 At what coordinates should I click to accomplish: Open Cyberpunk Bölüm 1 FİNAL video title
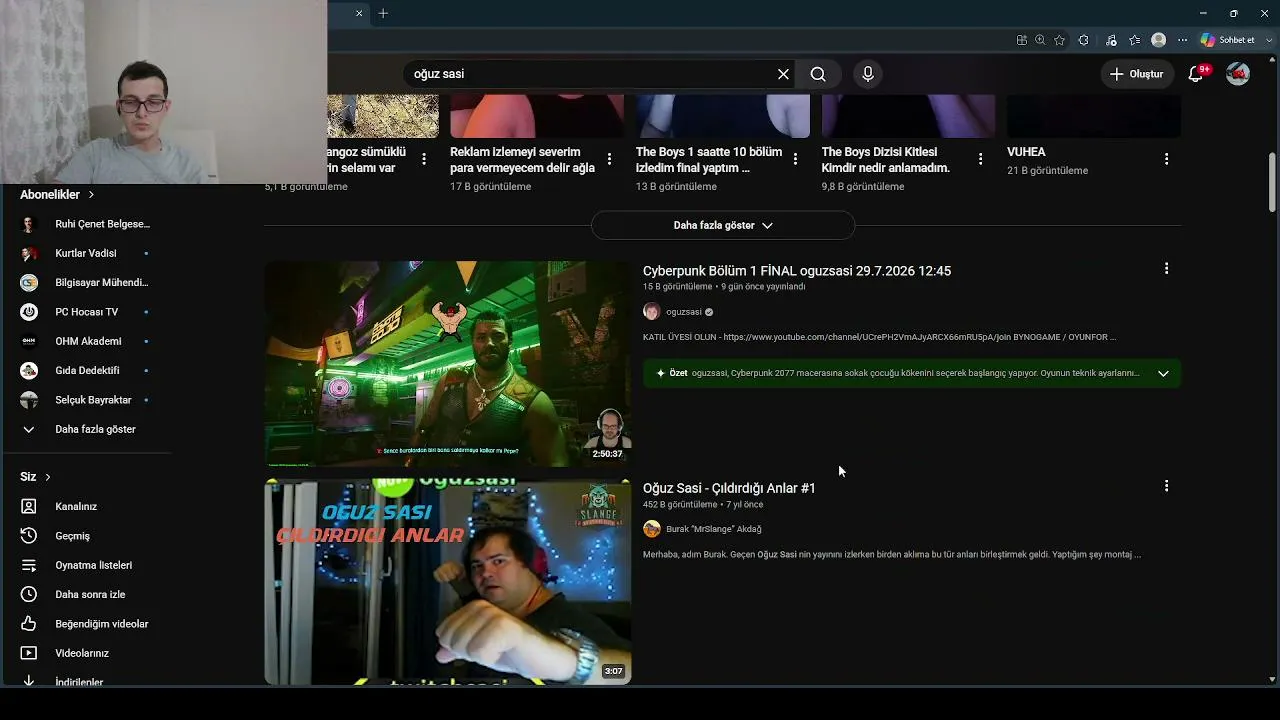point(797,271)
